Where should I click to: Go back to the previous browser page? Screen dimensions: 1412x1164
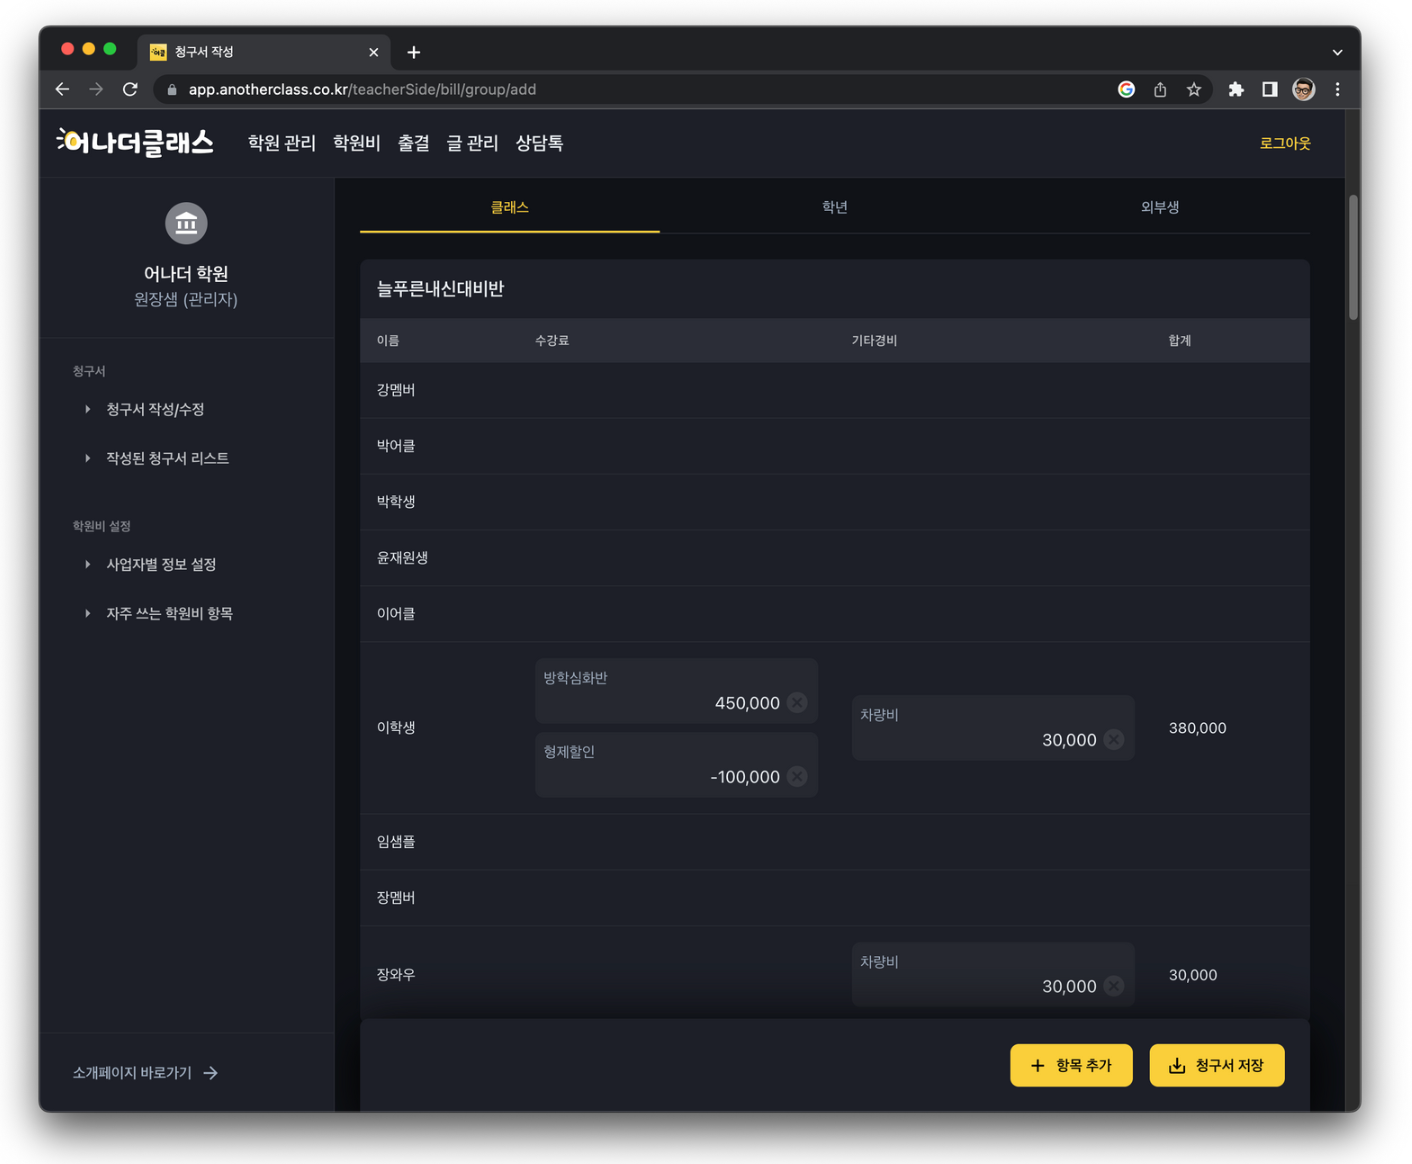point(62,89)
